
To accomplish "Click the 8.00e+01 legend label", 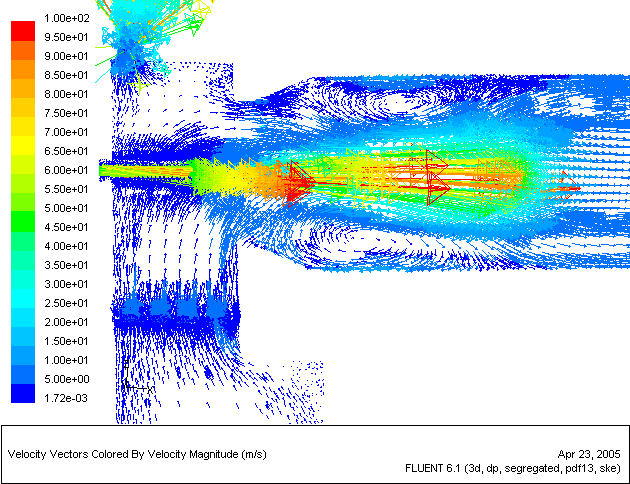I will (x=66, y=94).
